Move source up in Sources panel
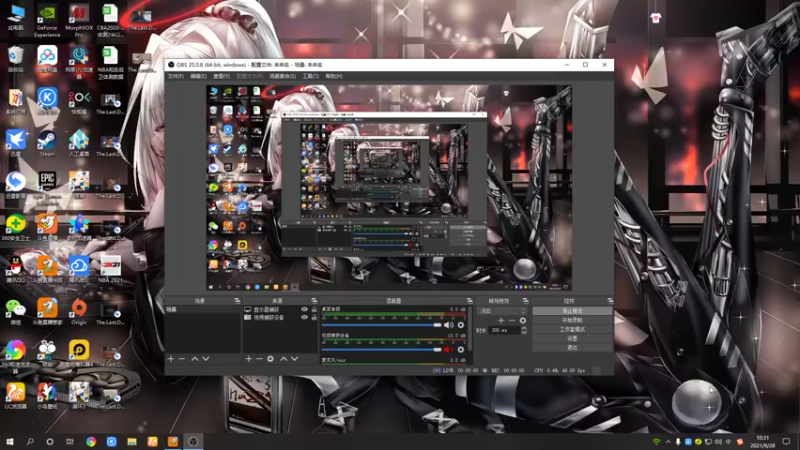This screenshot has height=450, width=800. click(x=284, y=359)
